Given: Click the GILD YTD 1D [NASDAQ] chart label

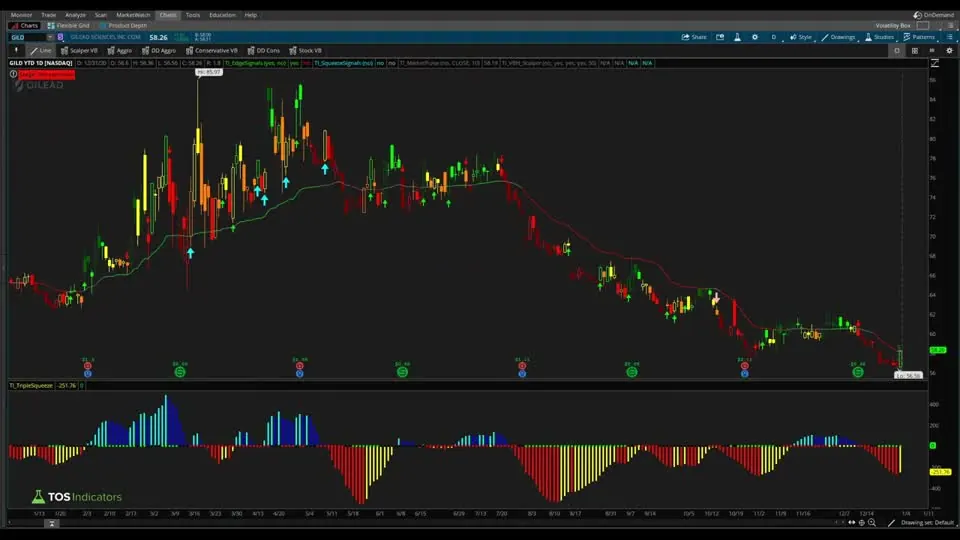Looking at the screenshot, I should click(40, 63).
